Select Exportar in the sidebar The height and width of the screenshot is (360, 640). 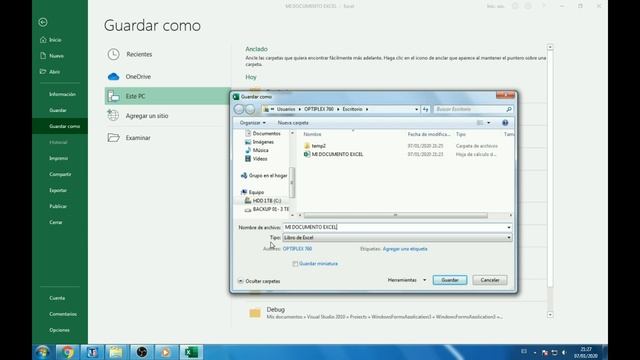coord(58,190)
